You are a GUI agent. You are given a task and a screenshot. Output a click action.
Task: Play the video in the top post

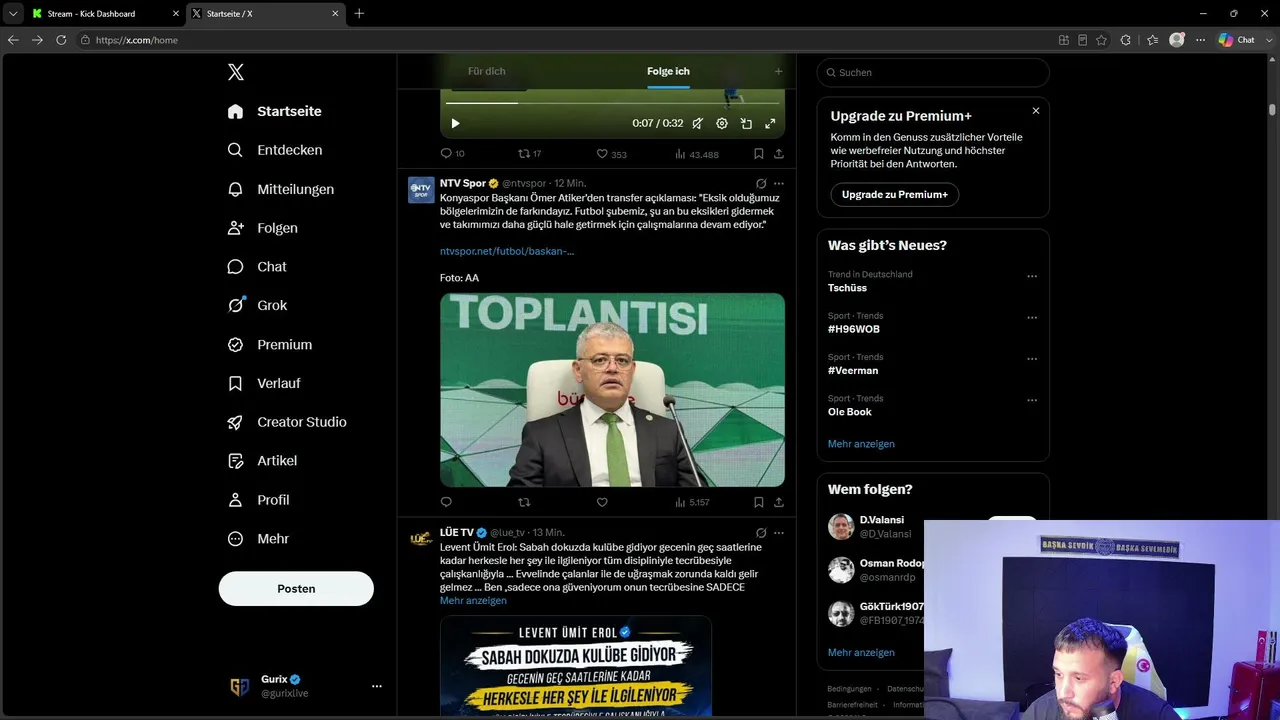(455, 123)
